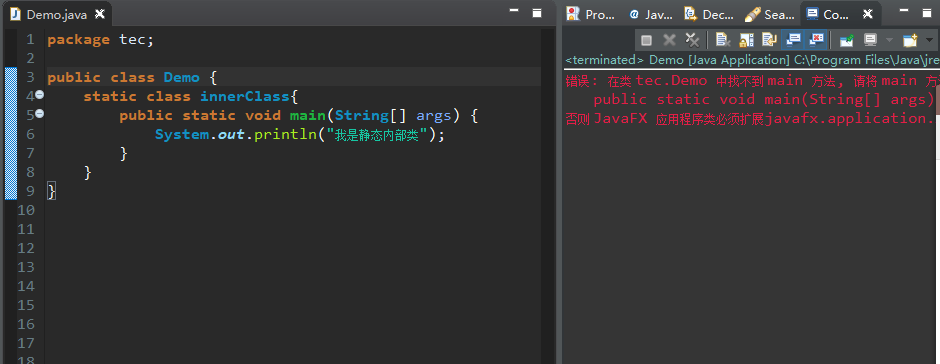
Task: Click 'String' type on line 5
Action: (361, 115)
